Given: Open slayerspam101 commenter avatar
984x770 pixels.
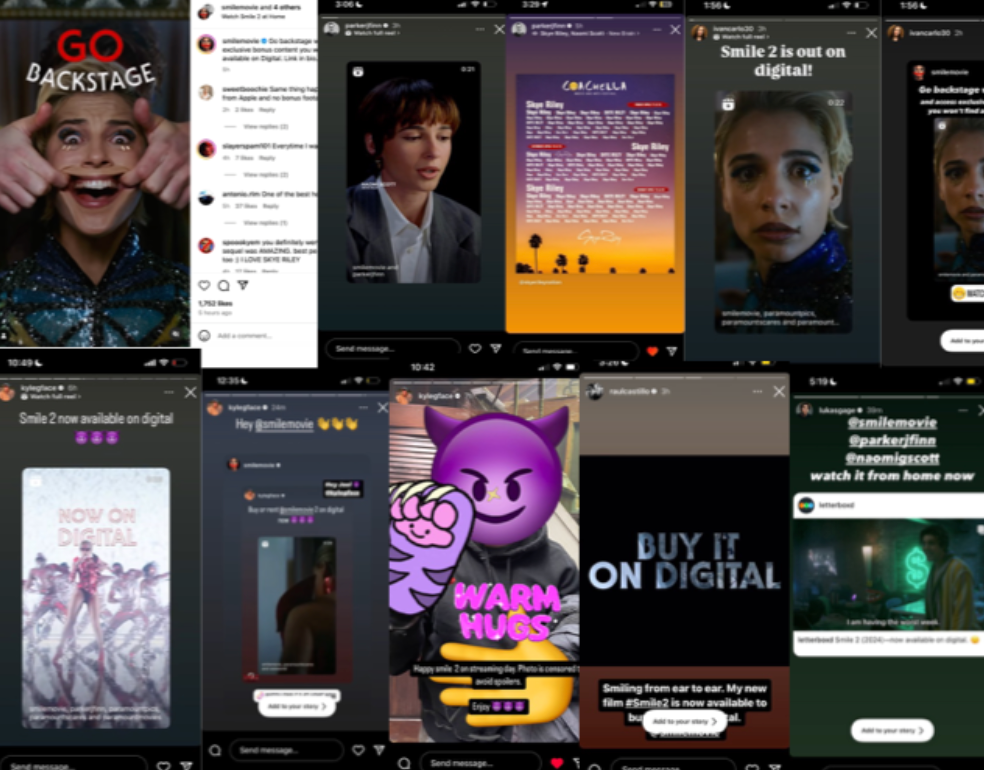Looking at the screenshot, I should (x=206, y=149).
